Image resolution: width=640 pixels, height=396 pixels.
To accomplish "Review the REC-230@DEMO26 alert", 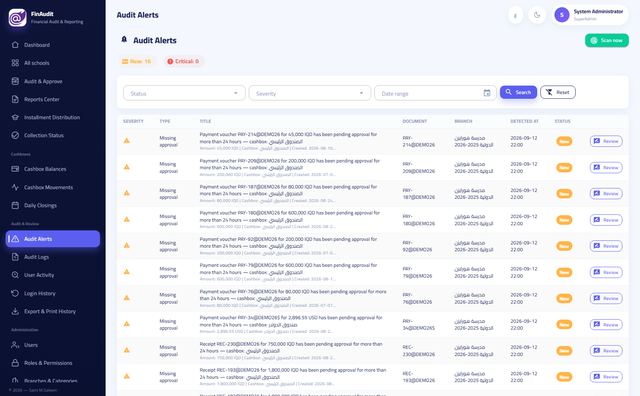I will (606, 351).
